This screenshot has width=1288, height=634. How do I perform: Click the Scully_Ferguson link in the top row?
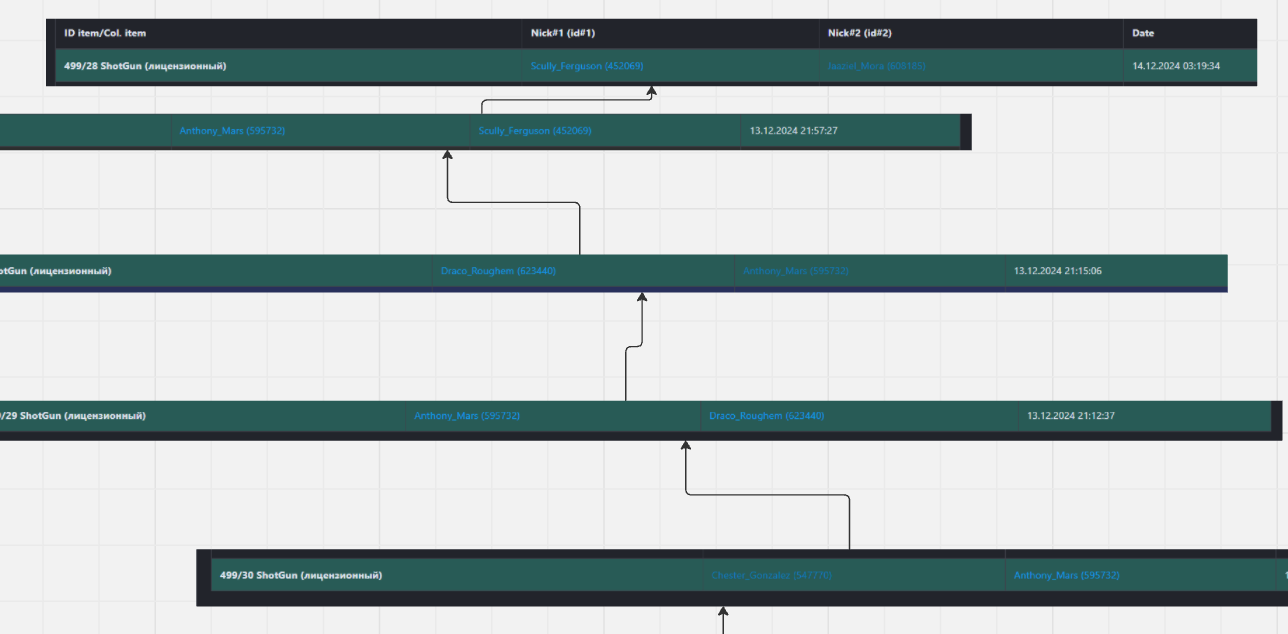[x=586, y=66]
